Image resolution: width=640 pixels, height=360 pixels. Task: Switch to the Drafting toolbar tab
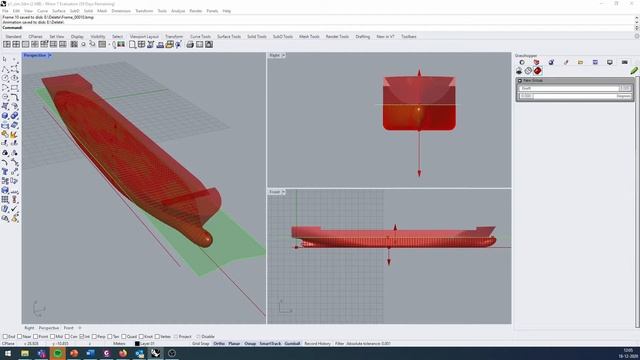tap(362, 37)
